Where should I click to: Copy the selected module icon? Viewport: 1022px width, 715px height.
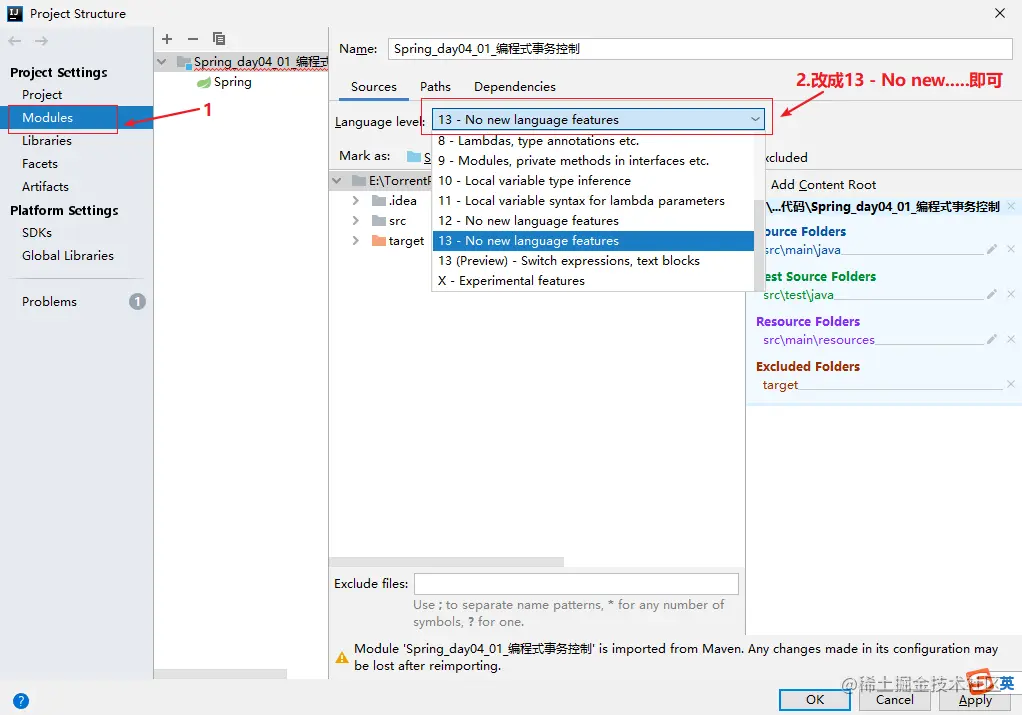coord(219,39)
